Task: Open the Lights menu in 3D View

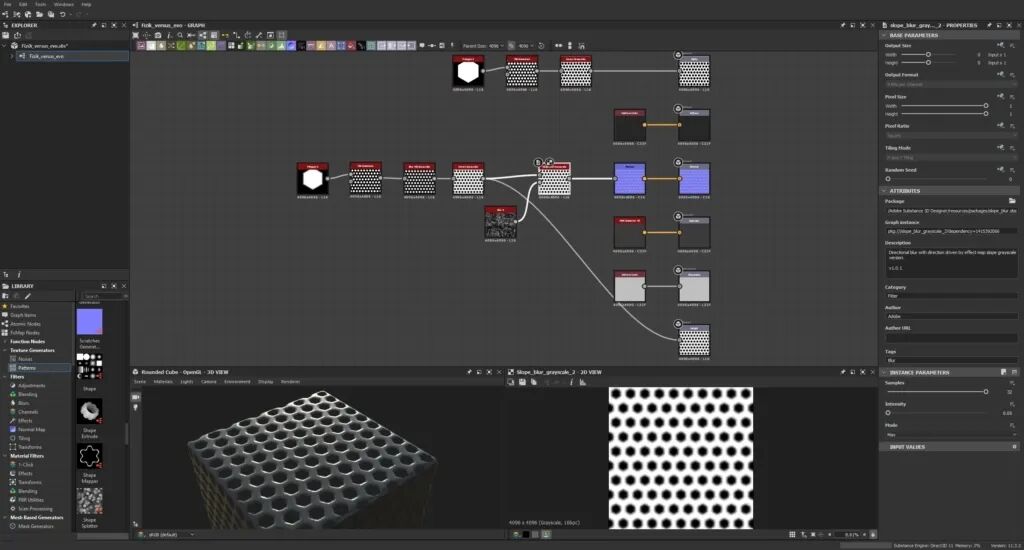Action: 187,381
